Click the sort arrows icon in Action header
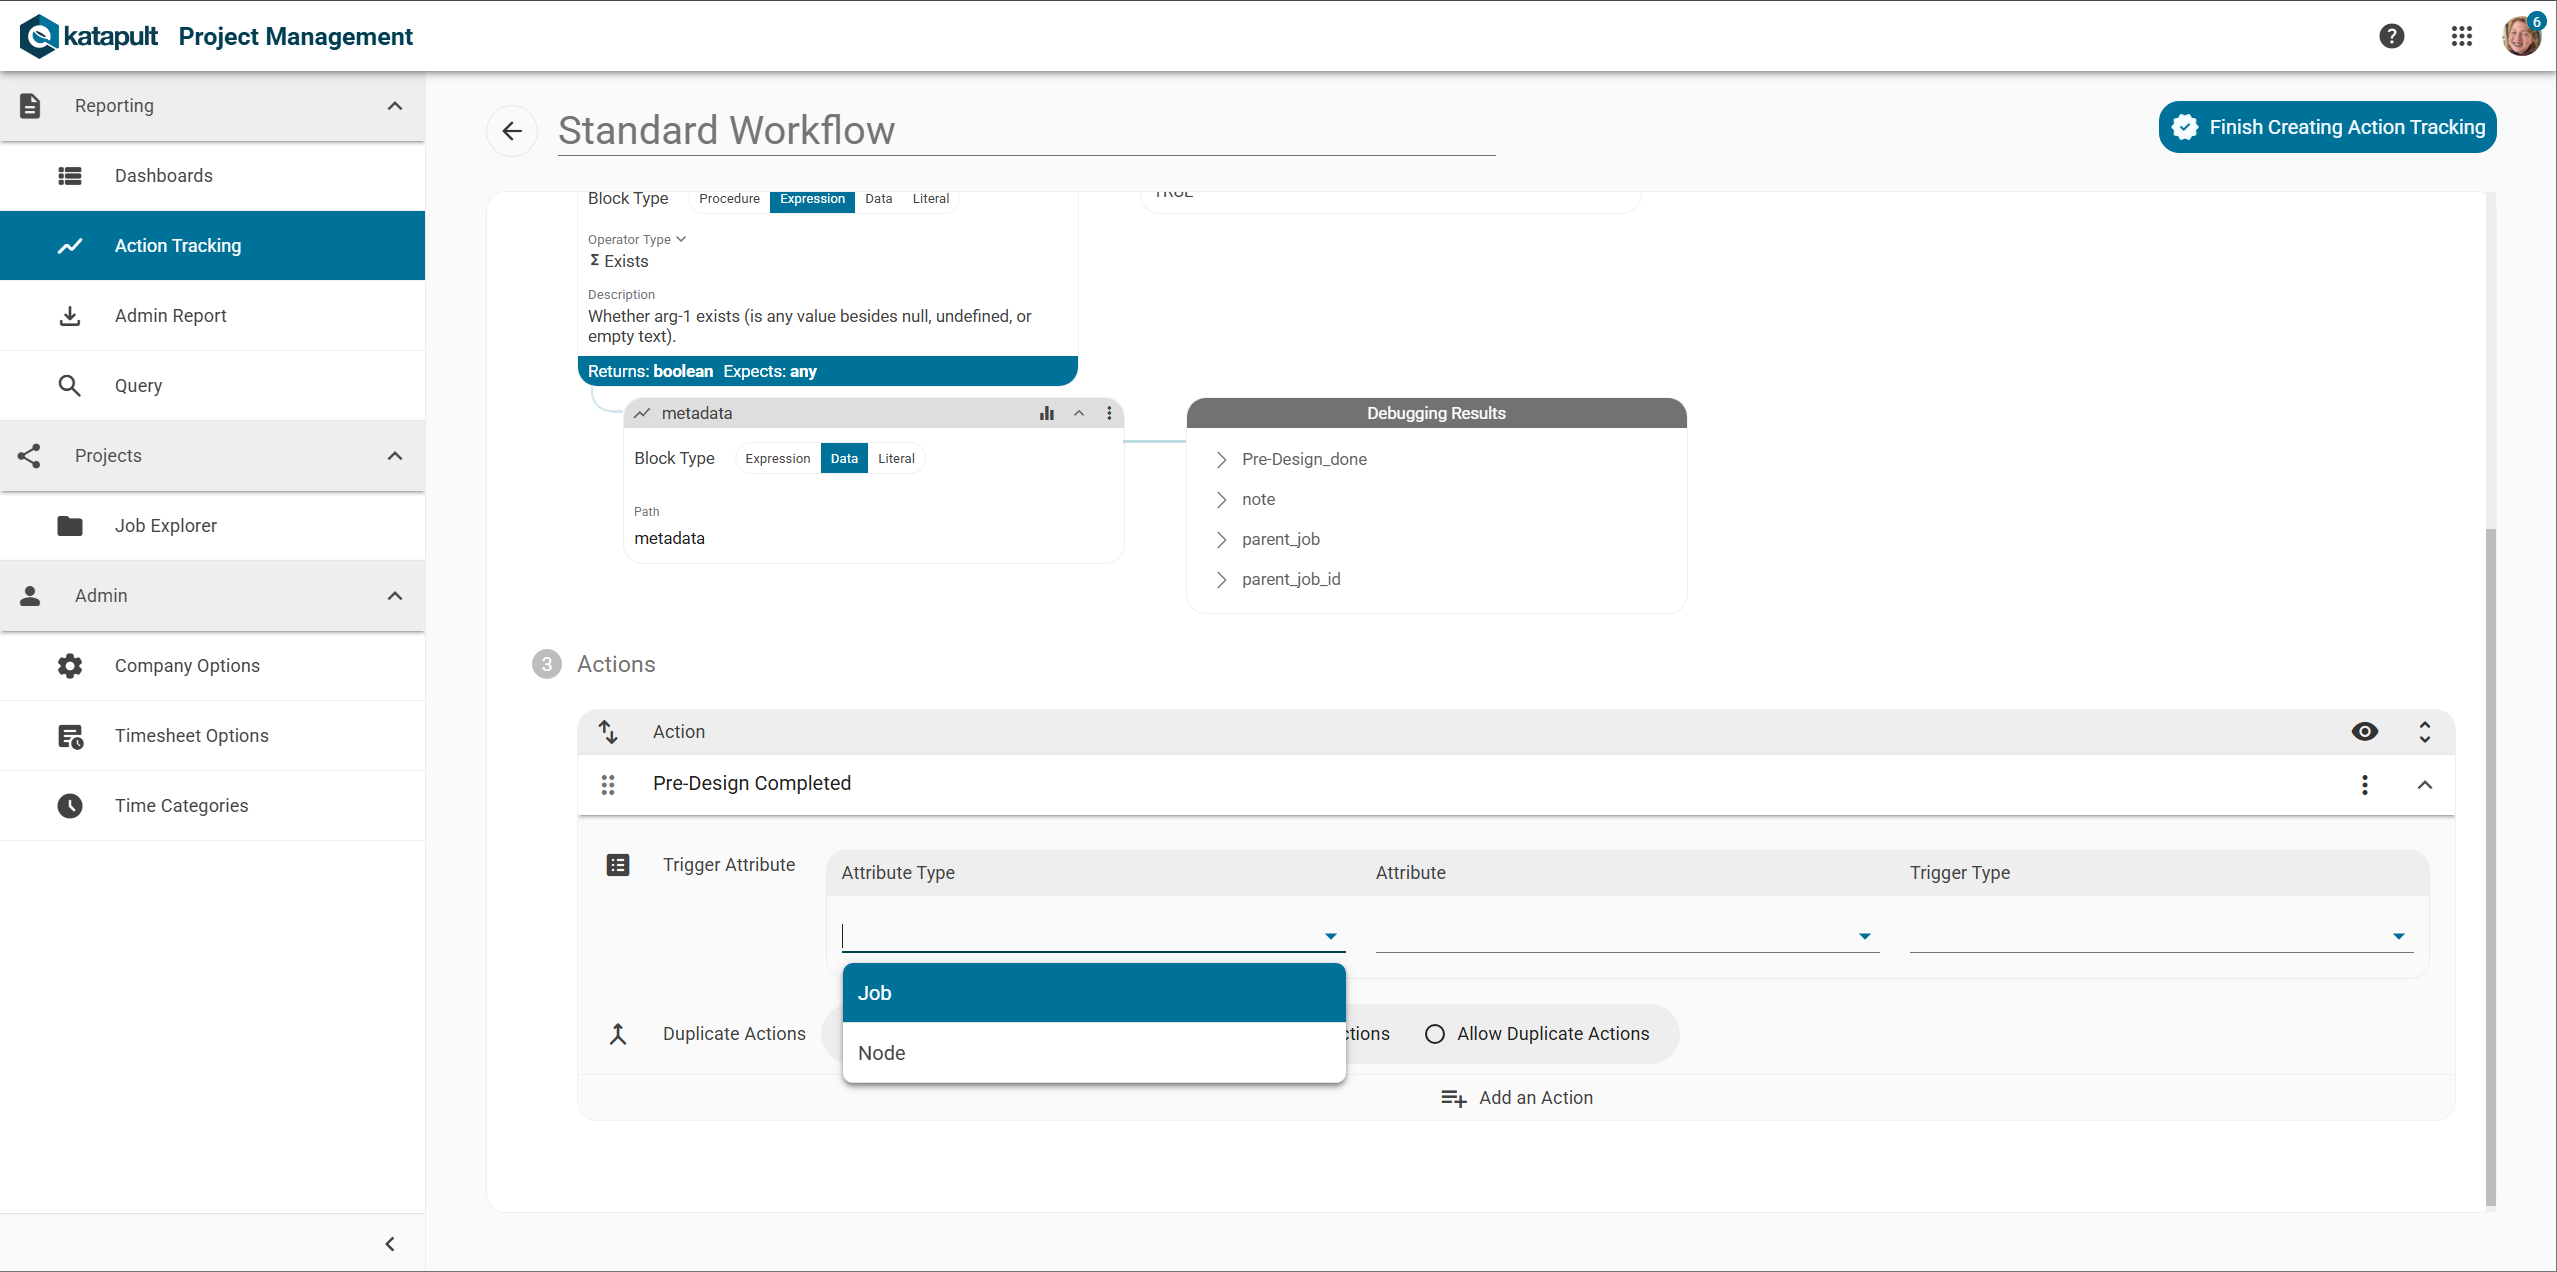The height and width of the screenshot is (1272, 2557). click(608, 732)
